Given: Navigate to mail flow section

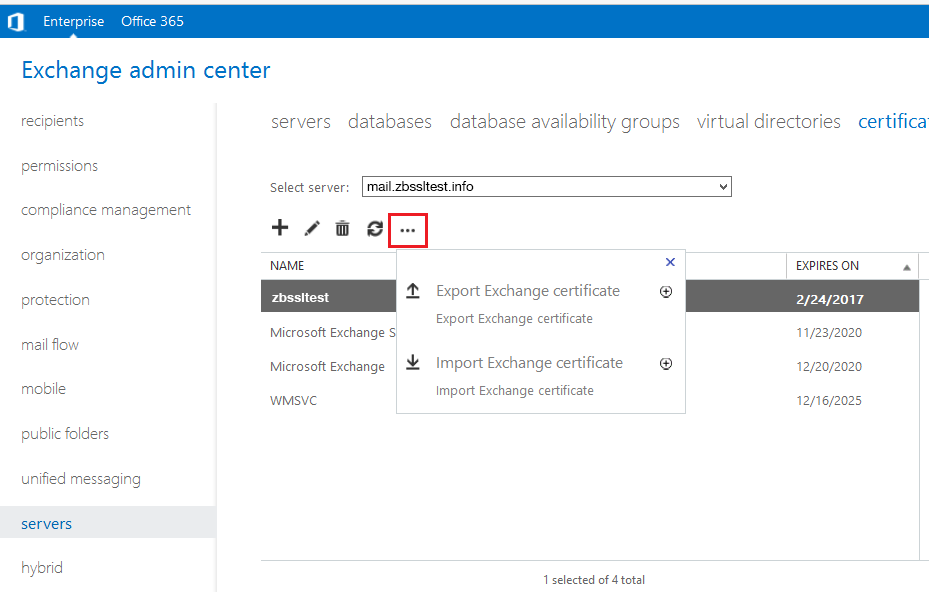Looking at the screenshot, I should (x=50, y=345).
